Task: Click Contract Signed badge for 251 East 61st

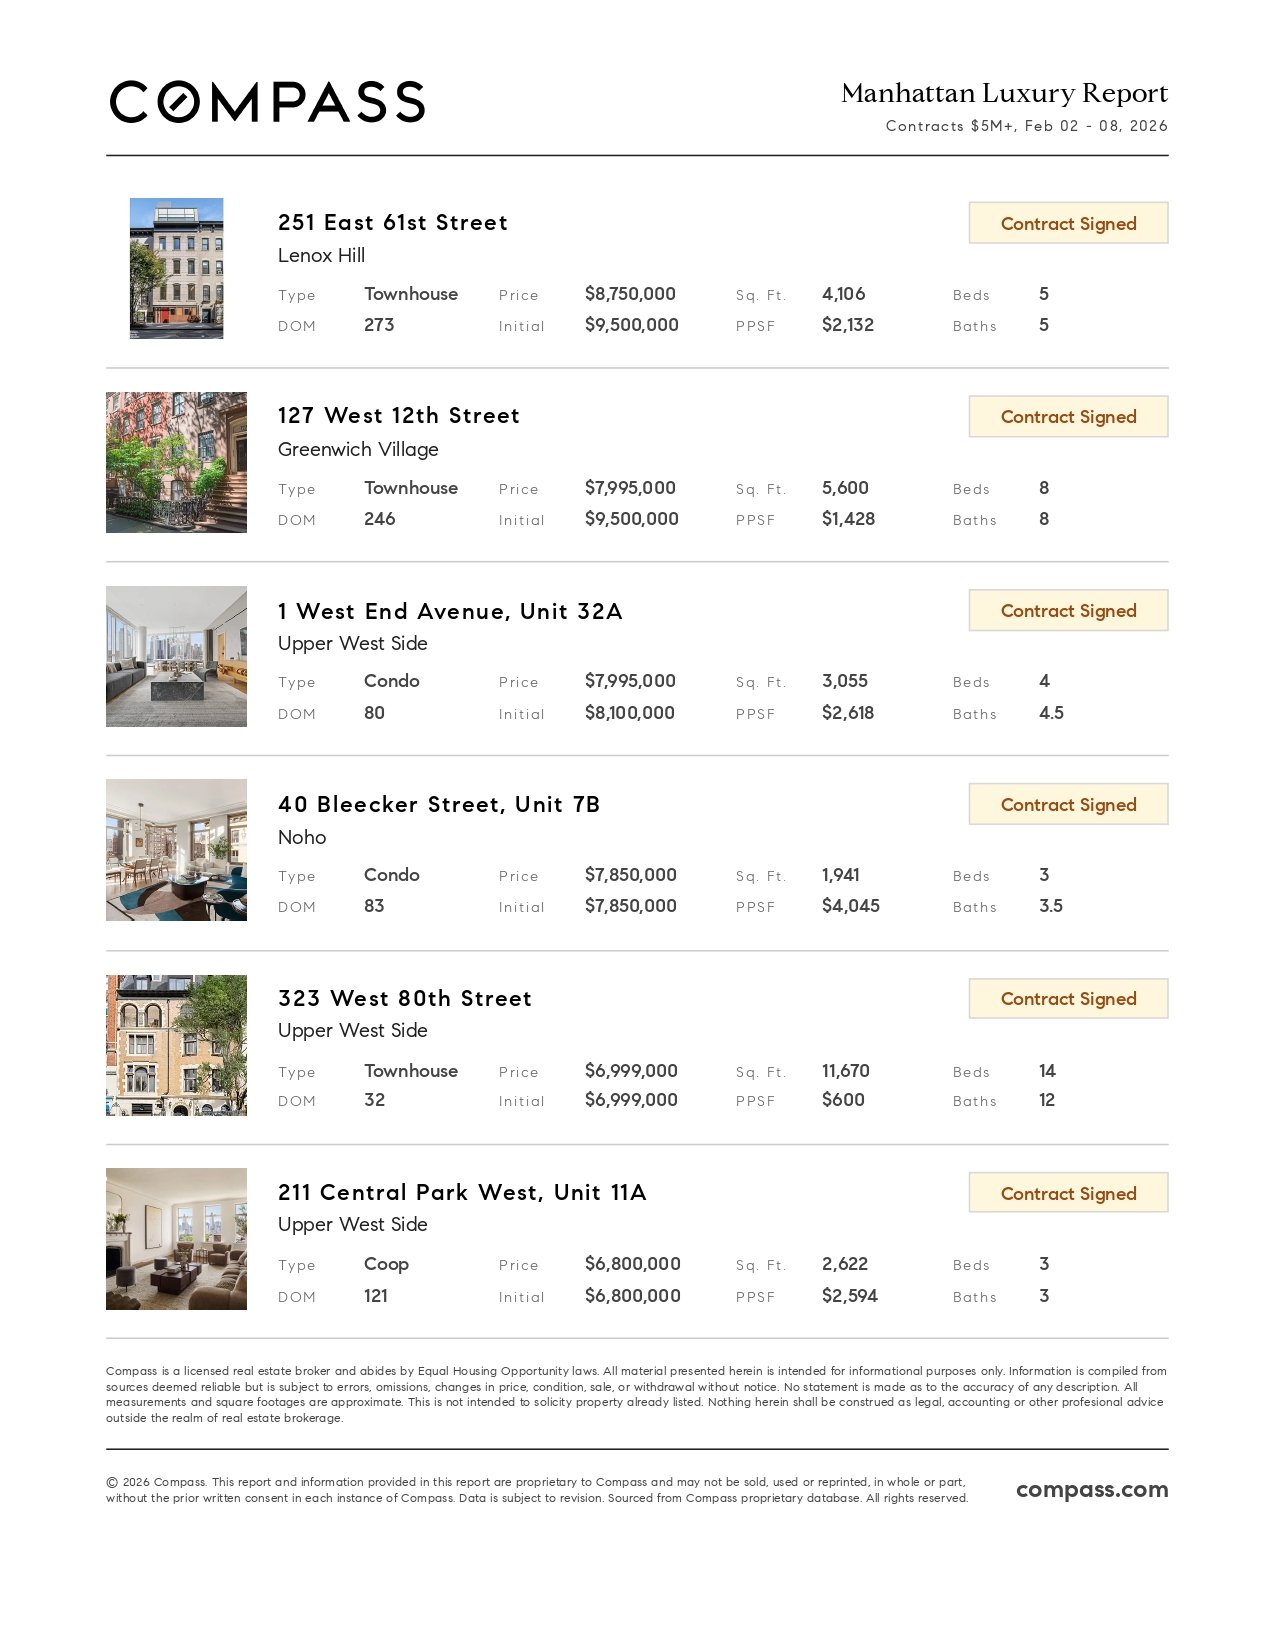Action: (x=1068, y=223)
